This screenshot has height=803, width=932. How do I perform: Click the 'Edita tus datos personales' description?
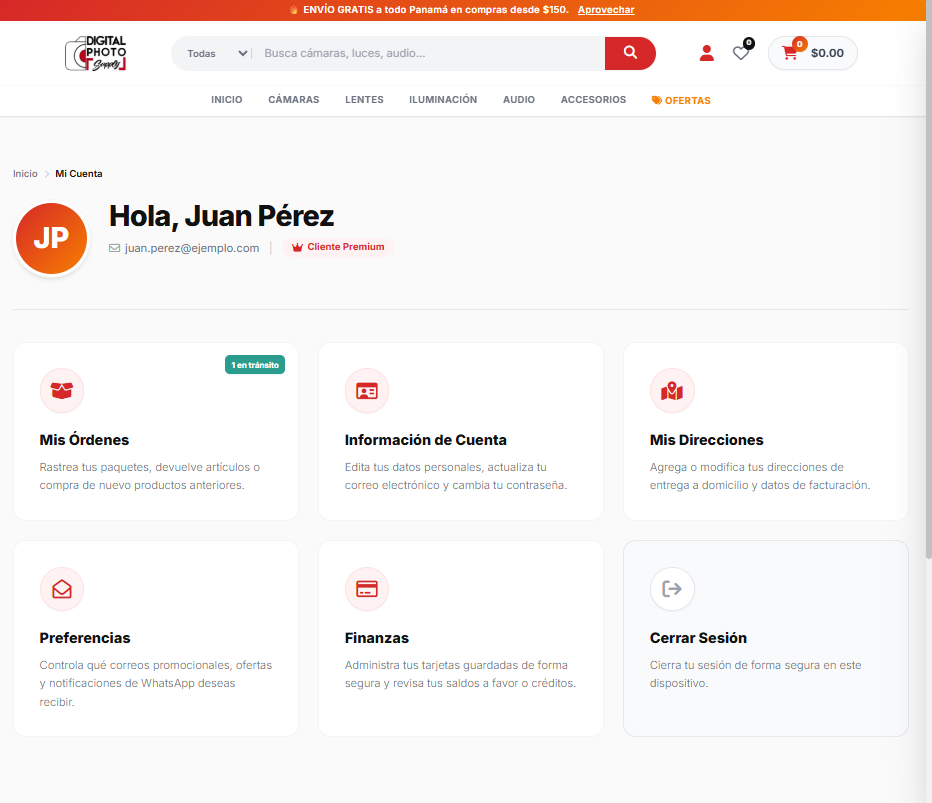tap(456, 476)
